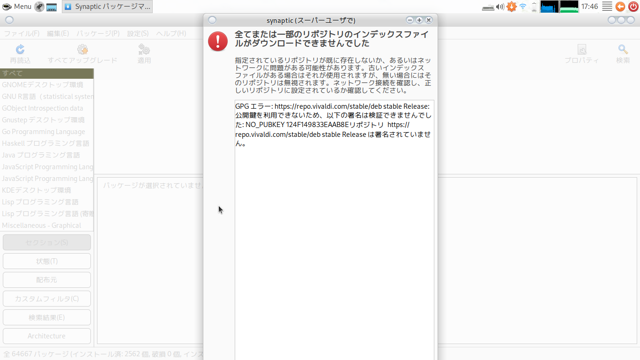Select Haskell プログラミング言語 entry
Image resolution: width=640 pixels, height=360 pixels.
[x=47, y=143]
